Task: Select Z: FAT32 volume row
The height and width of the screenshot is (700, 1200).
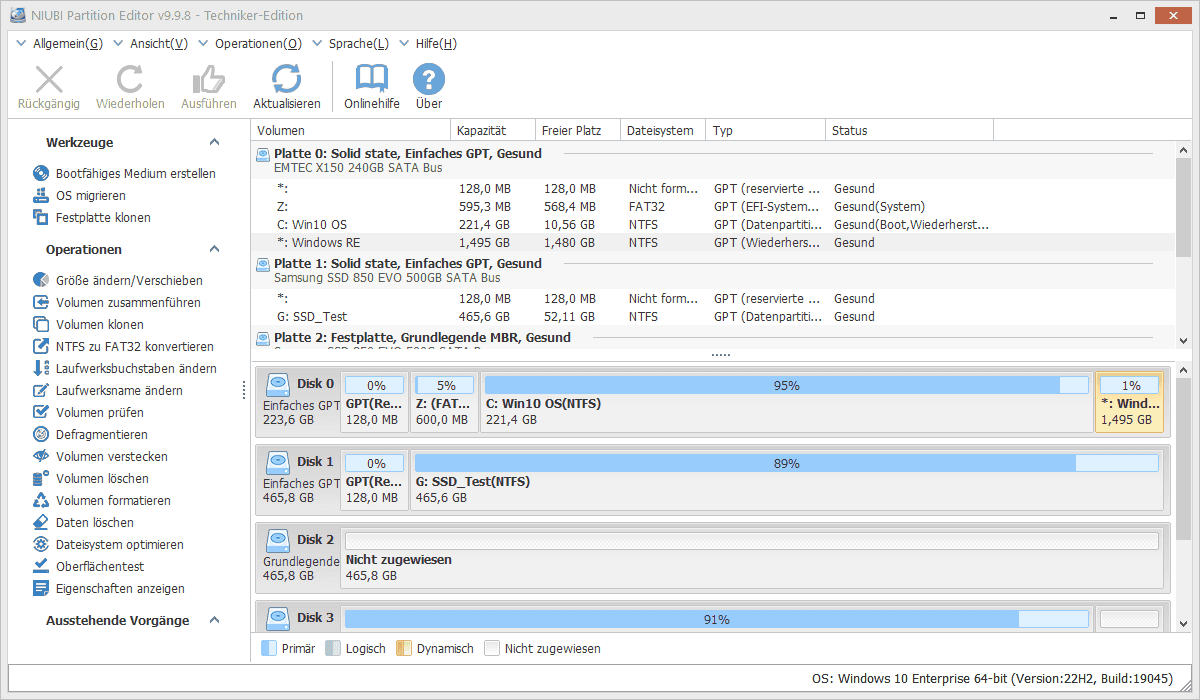Action: point(713,206)
